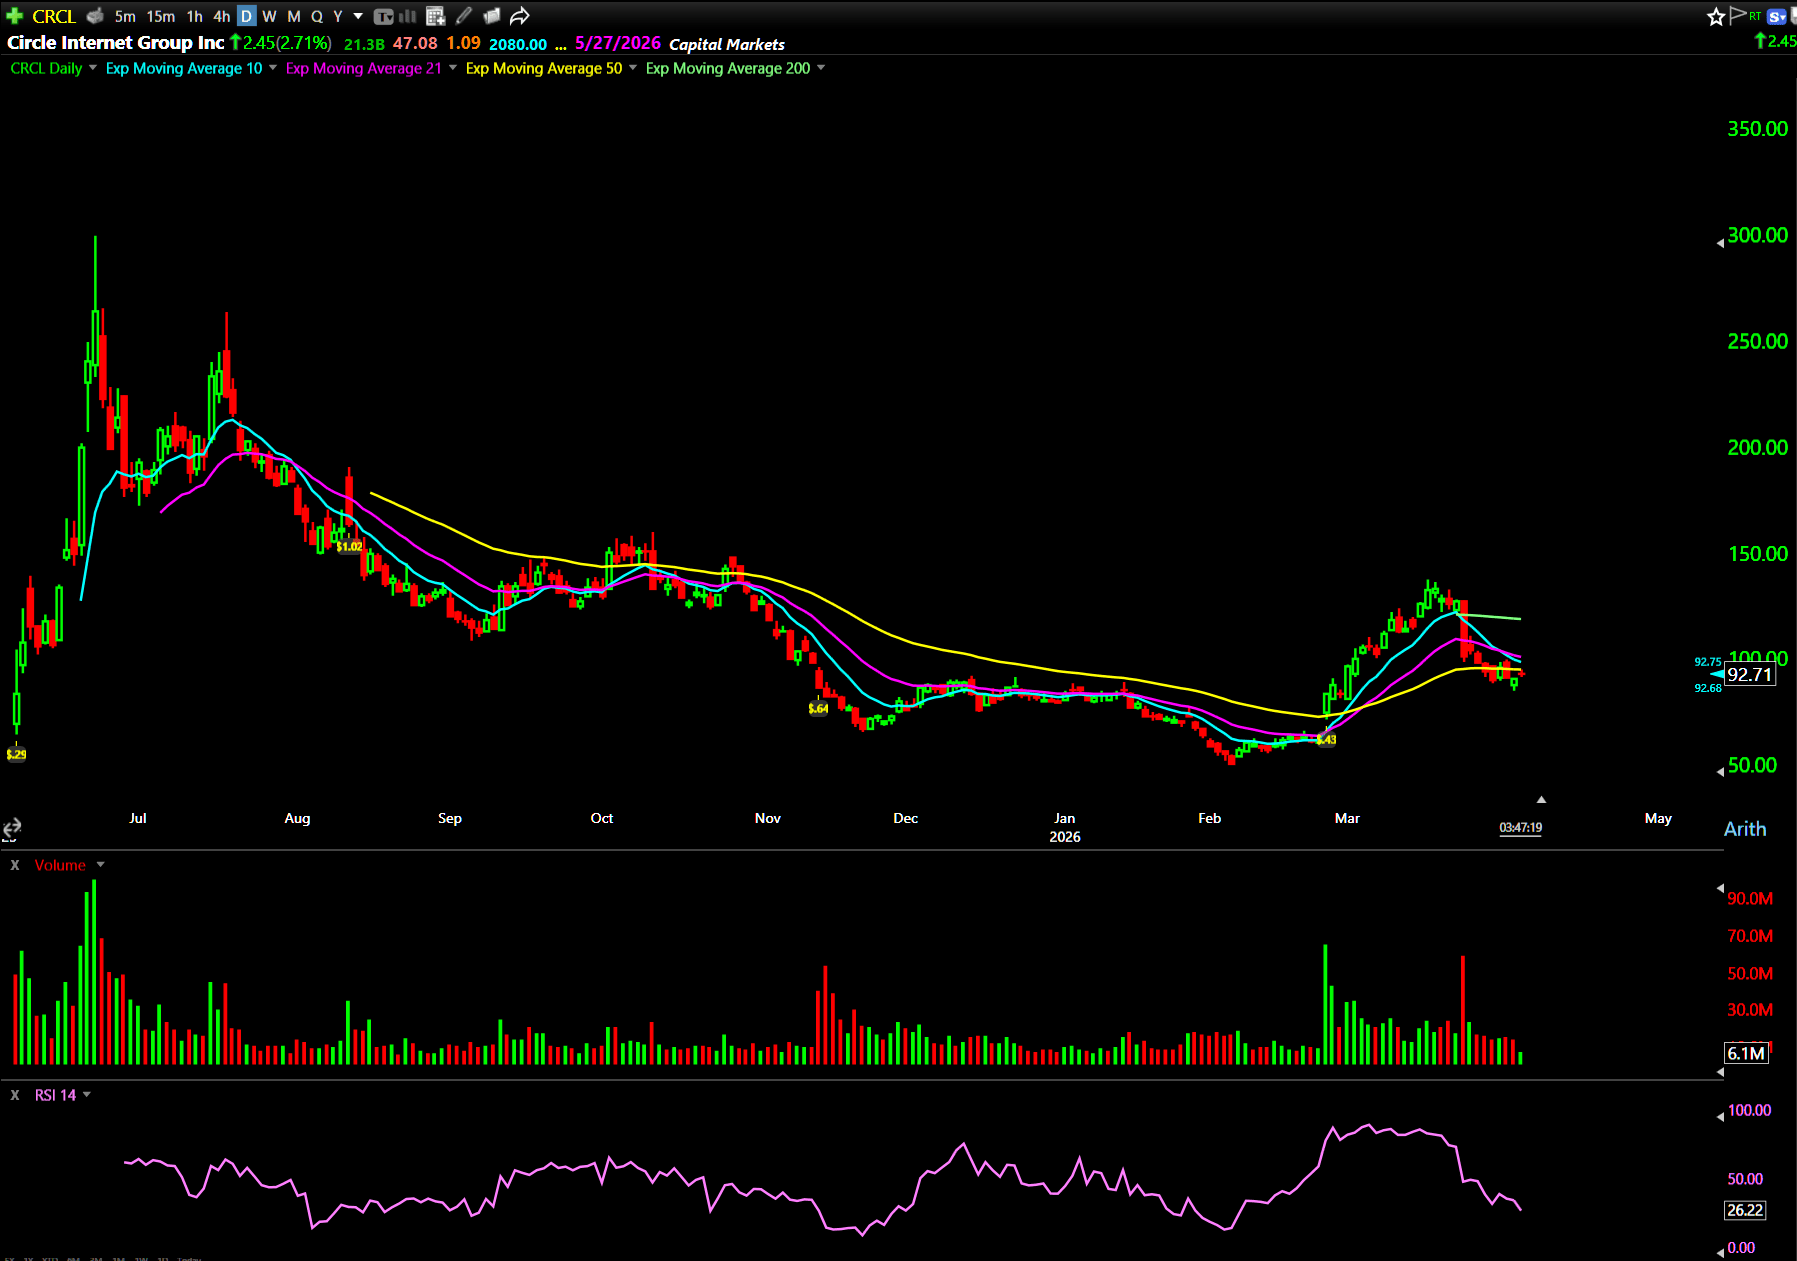Select the 15m timeframe

tap(160, 16)
